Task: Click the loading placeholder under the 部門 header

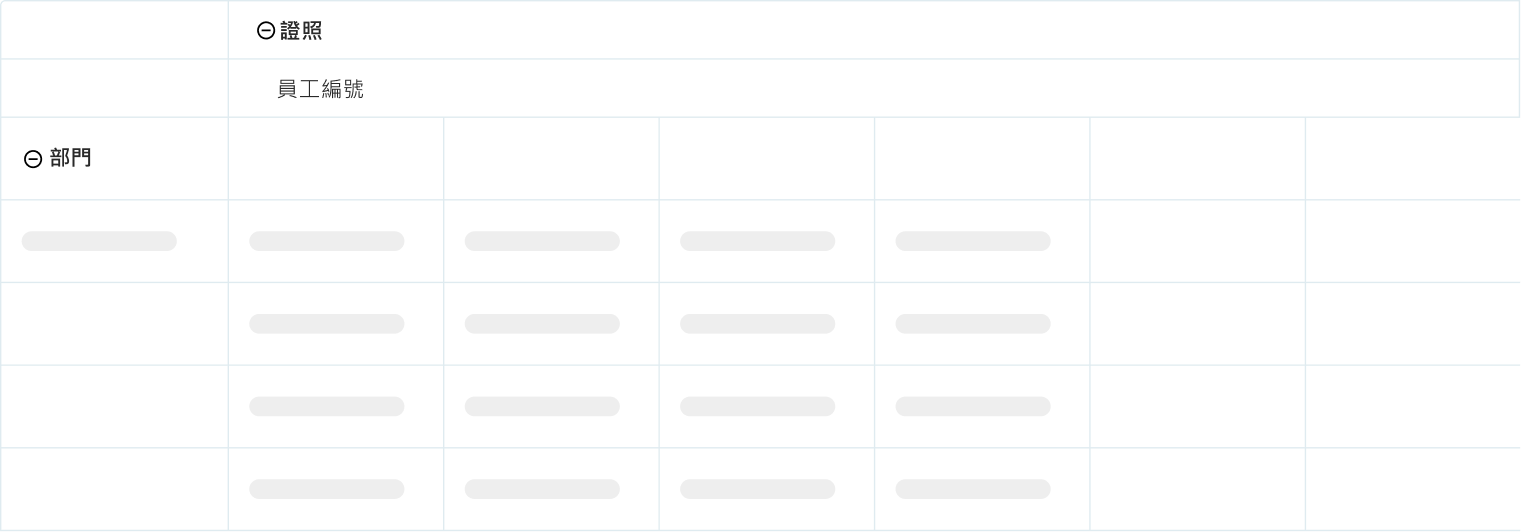Action: click(x=99, y=241)
